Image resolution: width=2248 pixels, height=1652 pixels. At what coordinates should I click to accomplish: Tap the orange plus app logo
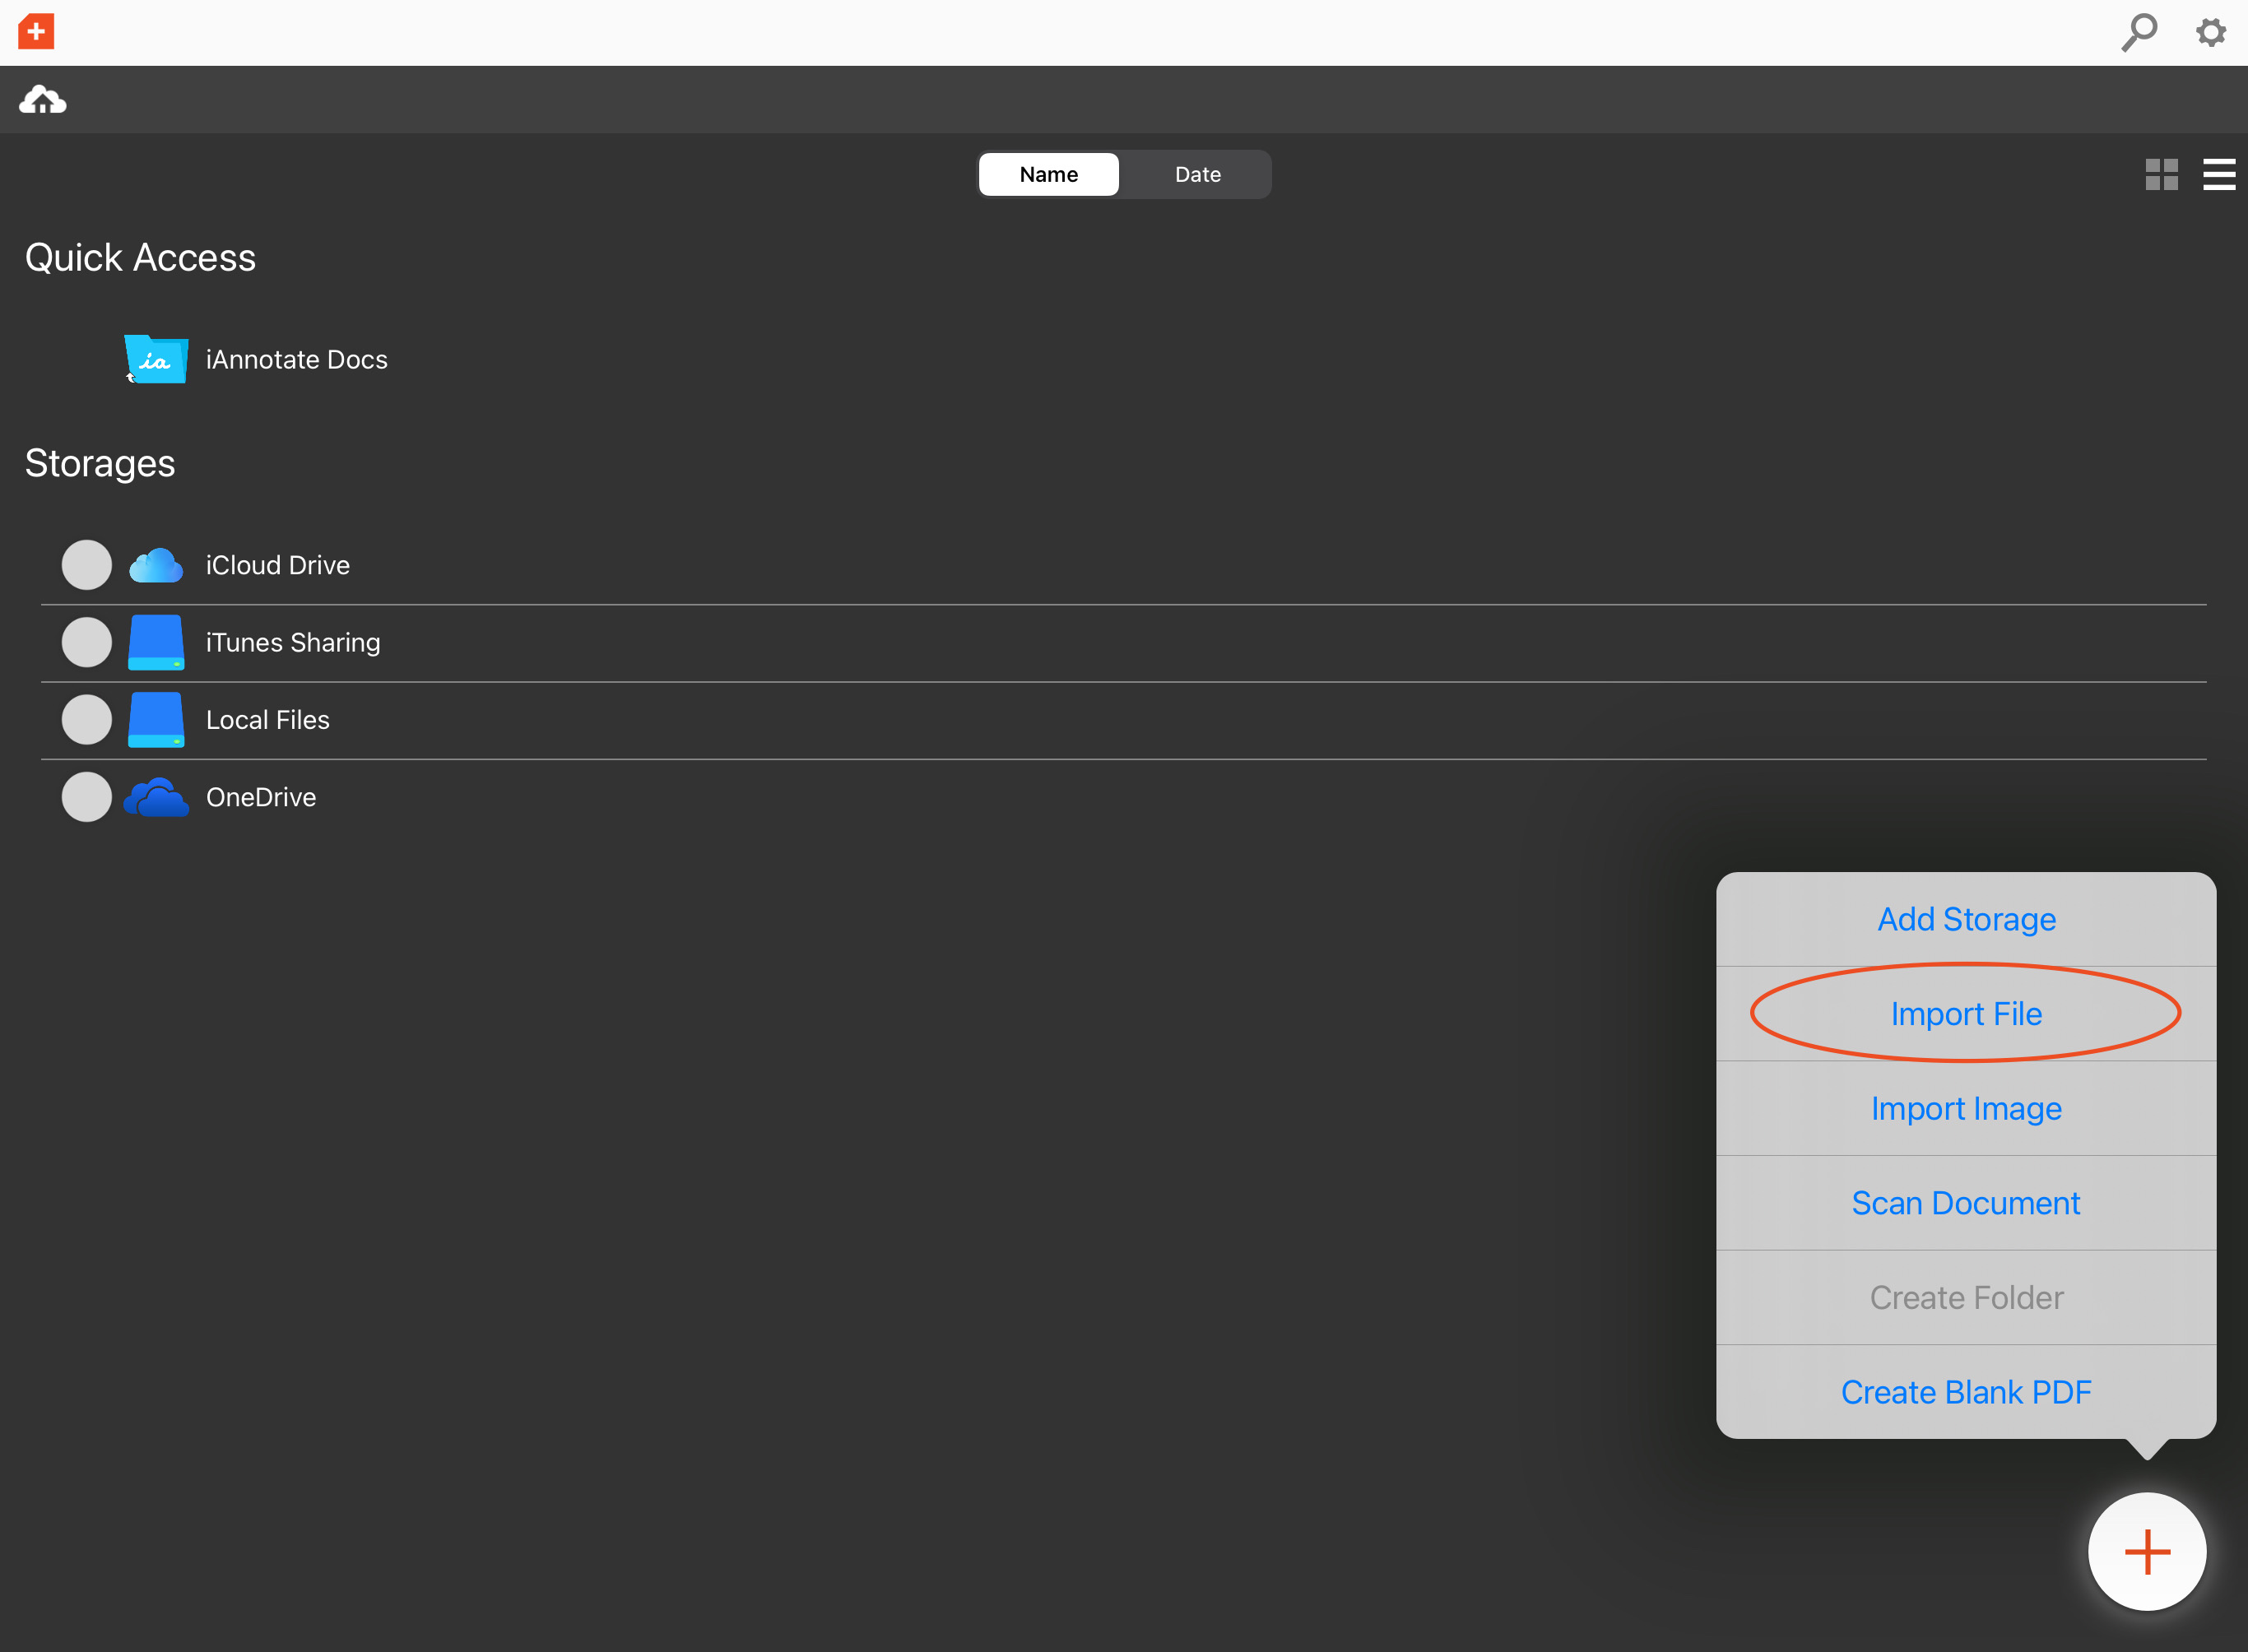coord(36,32)
